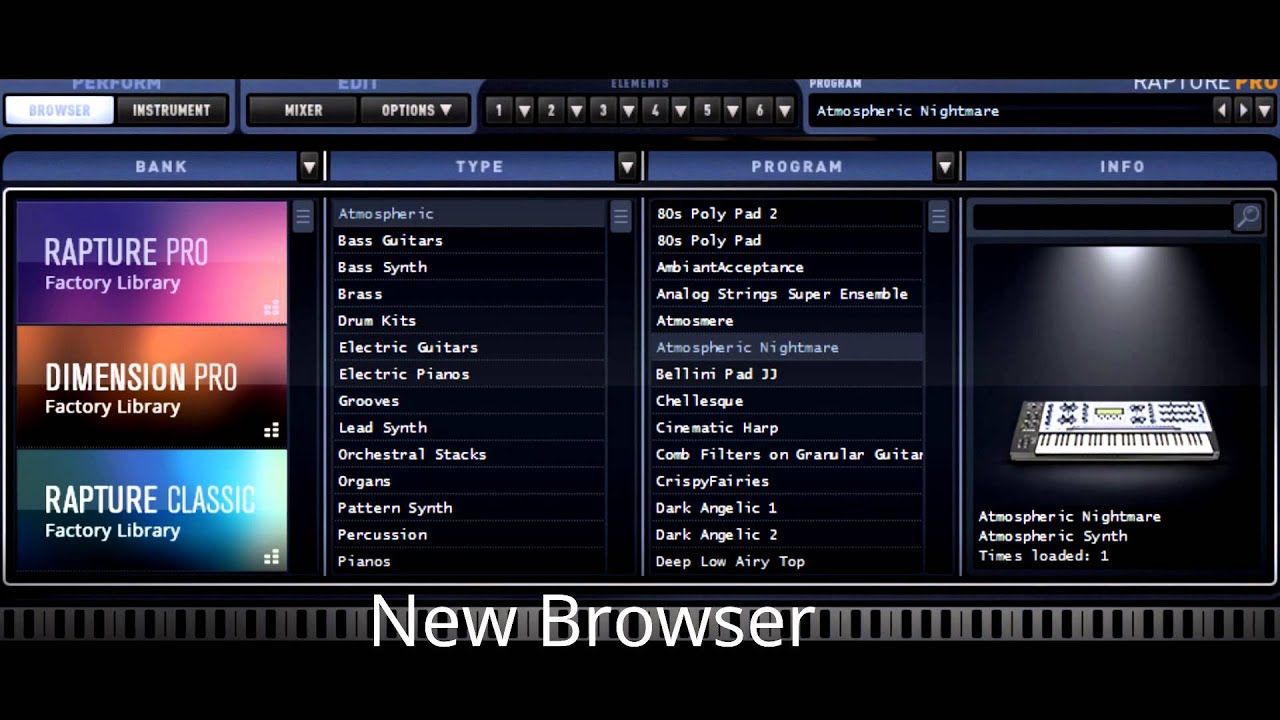The height and width of the screenshot is (720, 1280).
Task: Load the 80s Poly Pad 2 program
Action: coord(787,213)
